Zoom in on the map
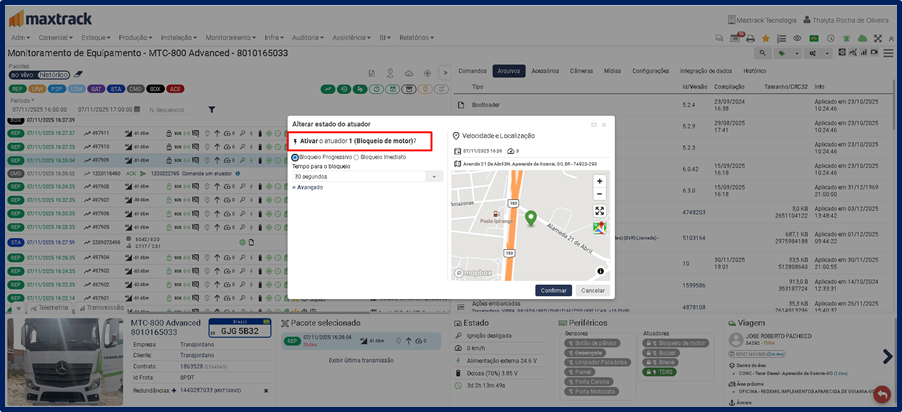 tap(599, 182)
